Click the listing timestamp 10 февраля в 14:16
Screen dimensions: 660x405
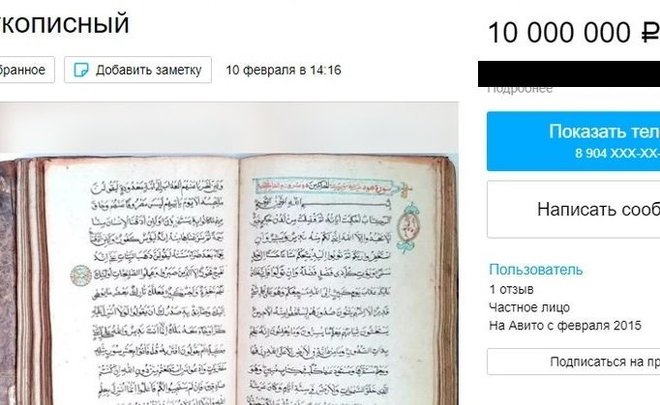tap(283, 70)
